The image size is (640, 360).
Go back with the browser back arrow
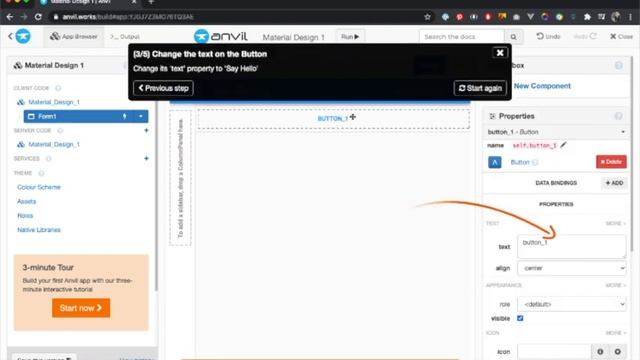pyautogui.click(x=10, y=17)
